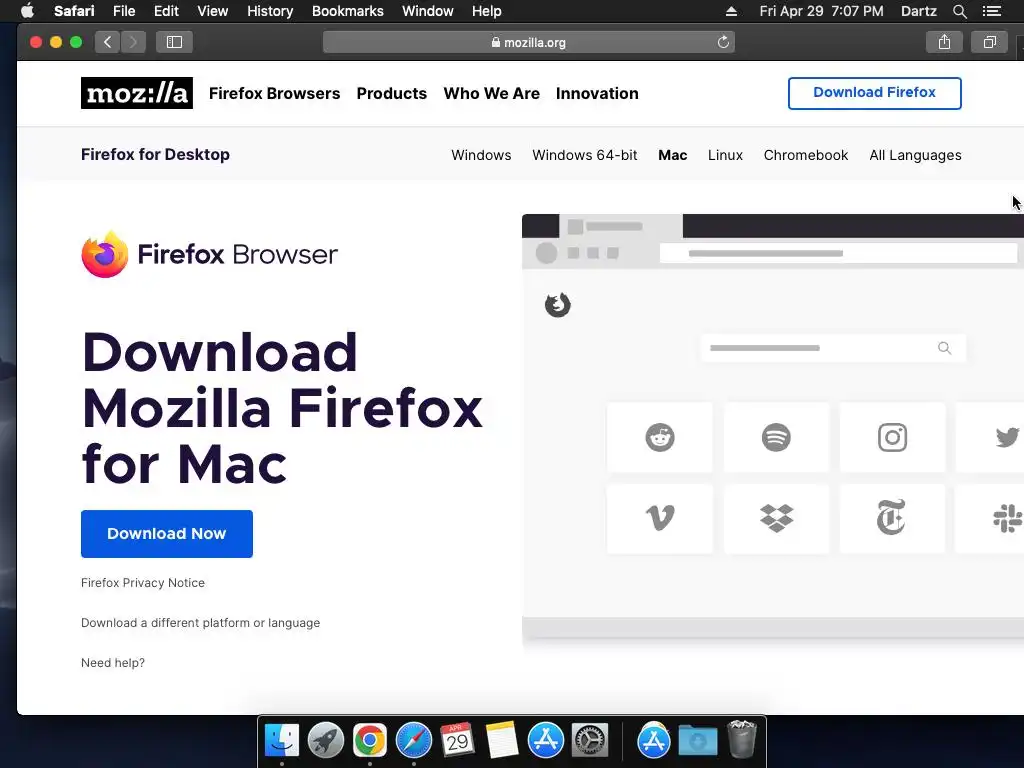Open Safari compass icon in Dock
The height and width of the screenshot is (768, 1024).
pos(414,740)
